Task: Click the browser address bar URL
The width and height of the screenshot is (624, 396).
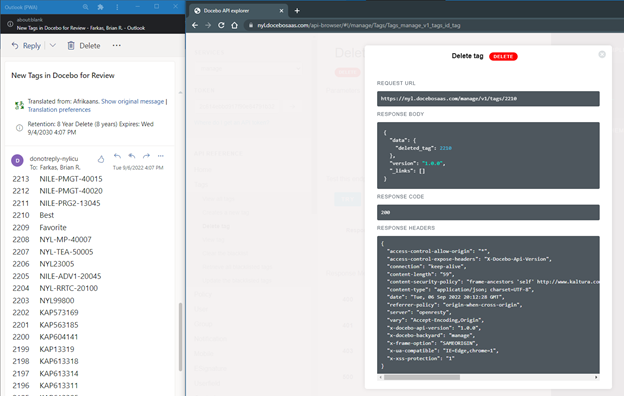Action: [359, 25]
